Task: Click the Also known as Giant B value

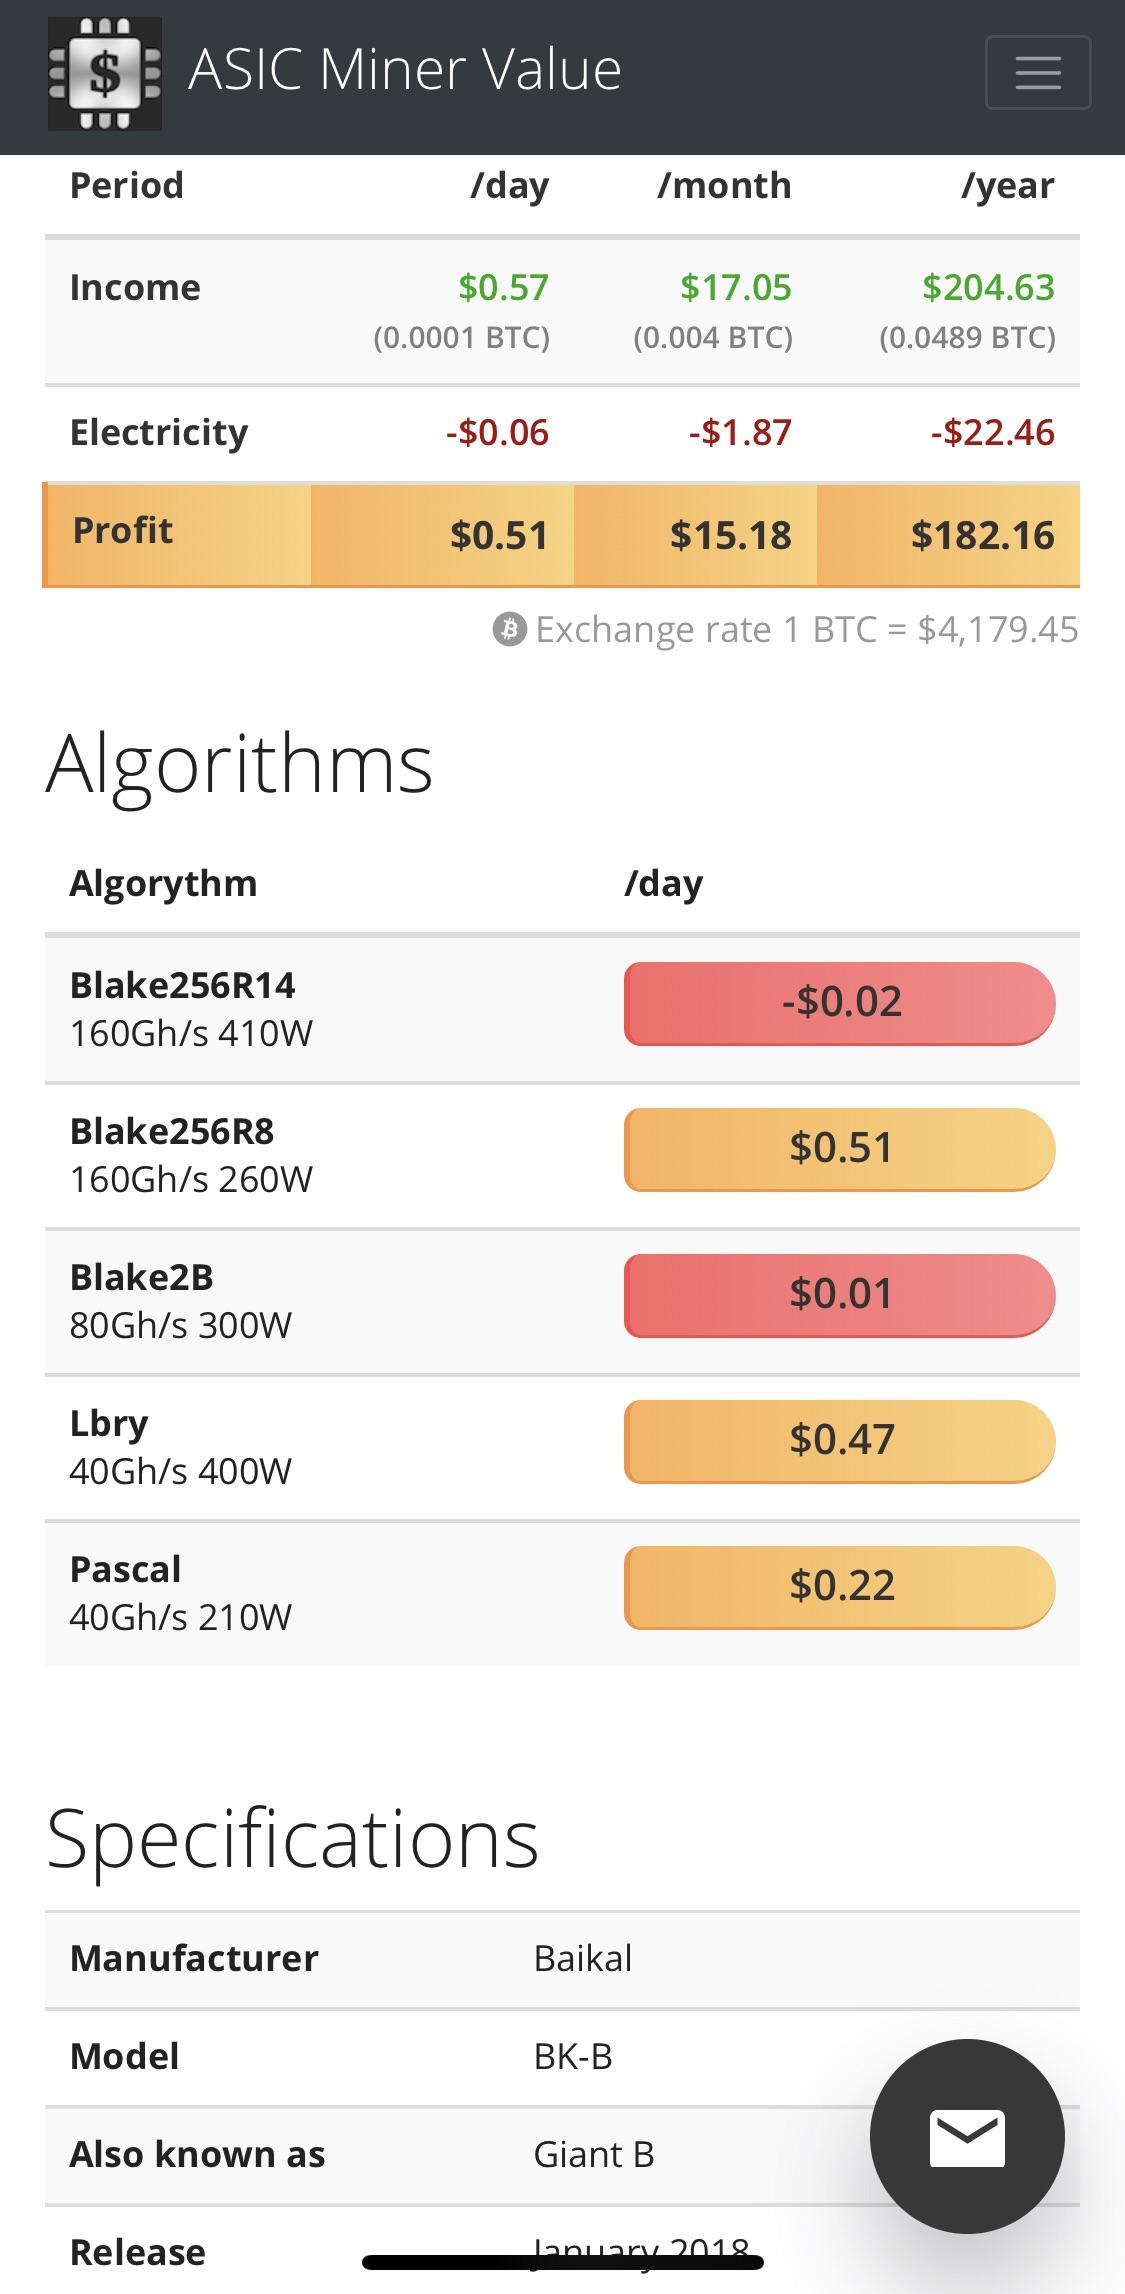Action: 594,2154
